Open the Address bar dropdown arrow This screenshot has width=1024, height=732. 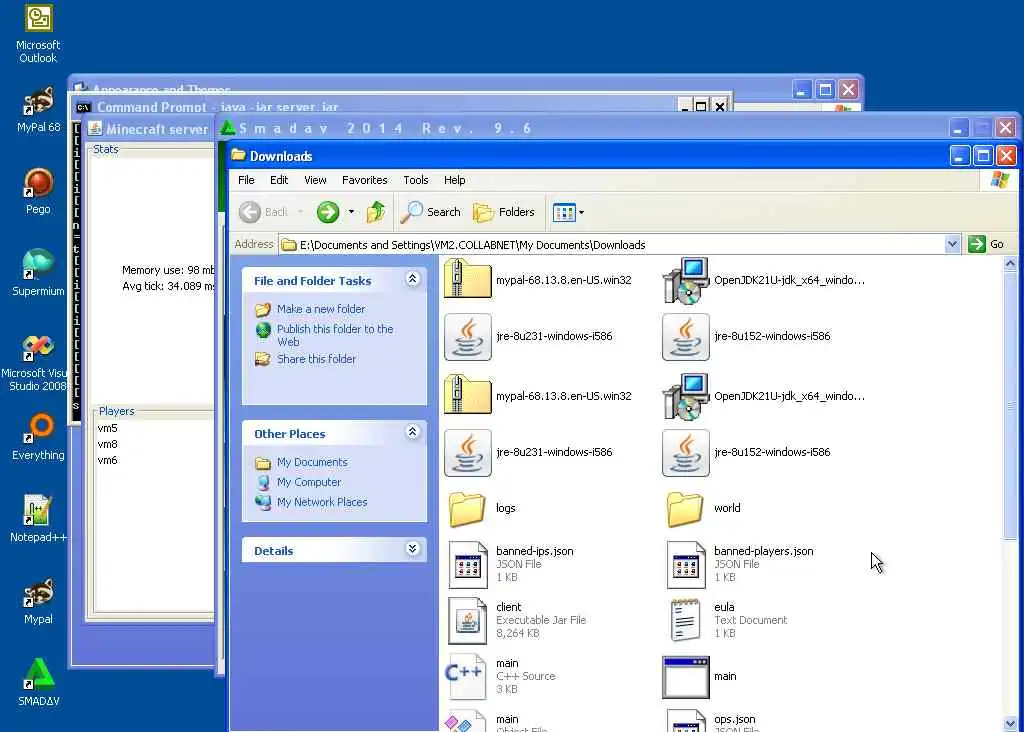[x=952, y=244]
